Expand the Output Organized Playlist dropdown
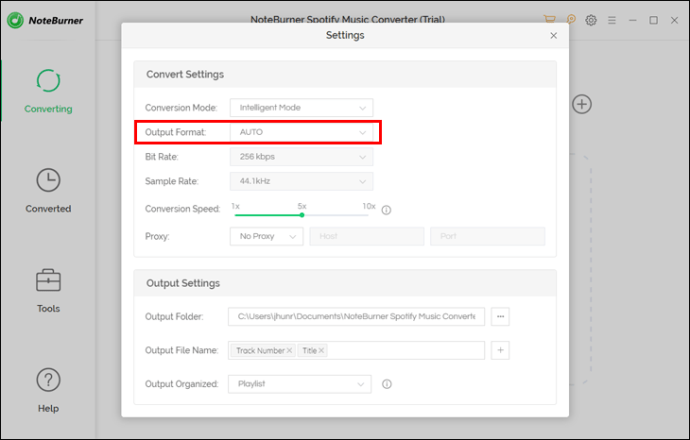Image resolution: width=690 pixels, height=440 pixels. pyautogui.click(x=300, y=384)
